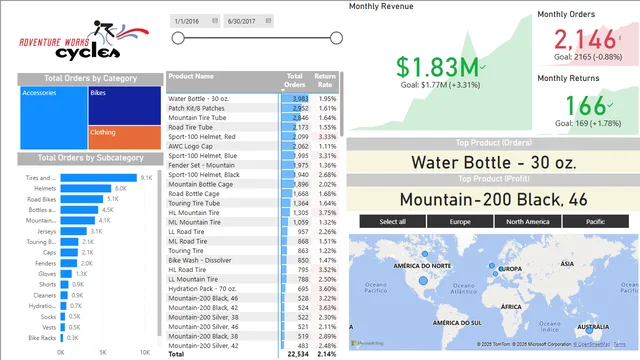Select the Mountain-200 Silver, 38 row

tap(252, 317)
